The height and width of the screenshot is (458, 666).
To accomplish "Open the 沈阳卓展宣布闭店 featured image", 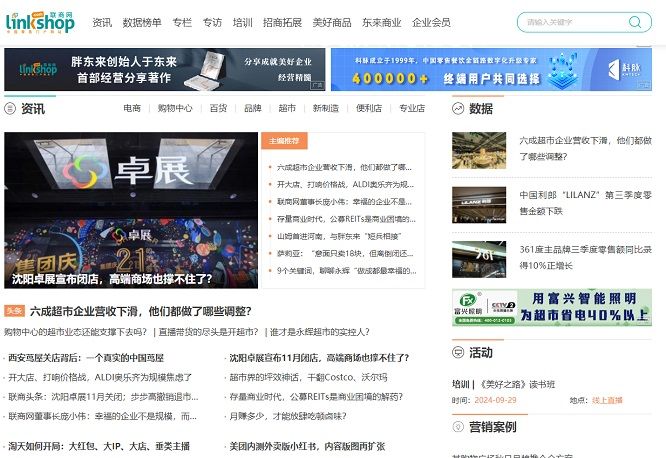I will (131, 210).
